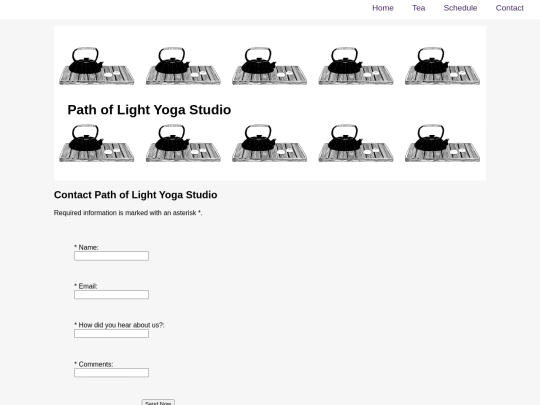
Task: Click the Send Now button
Action: click(158, 402)
